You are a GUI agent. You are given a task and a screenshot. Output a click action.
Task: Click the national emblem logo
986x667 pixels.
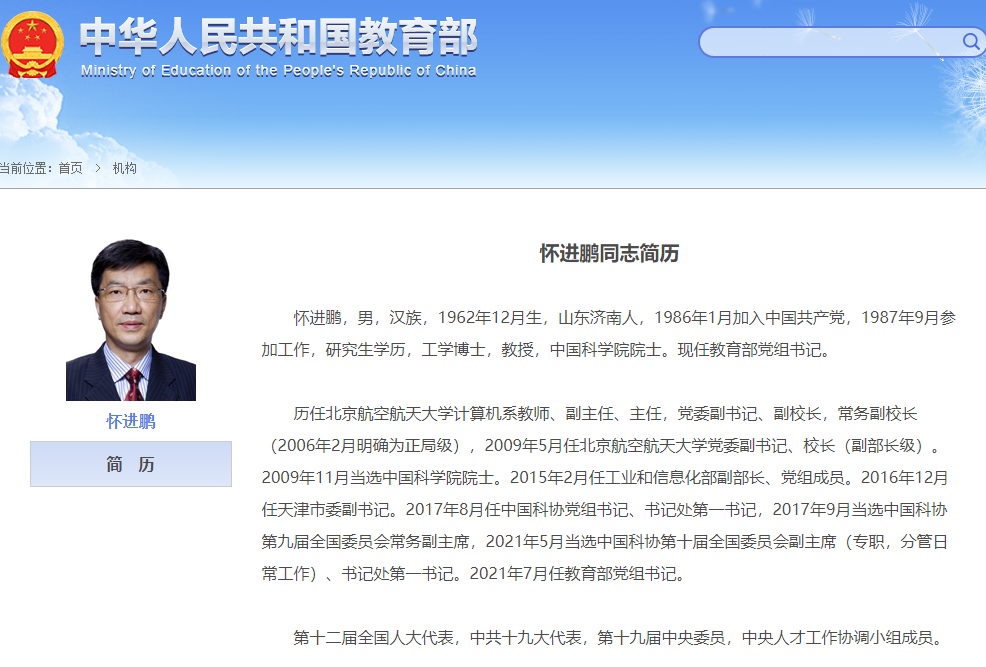tap(33, 44)
